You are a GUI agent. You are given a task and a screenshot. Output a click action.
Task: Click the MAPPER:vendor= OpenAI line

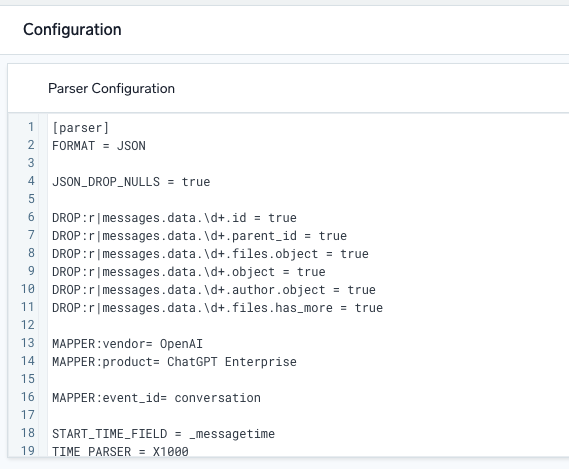(x=127, y=344)
